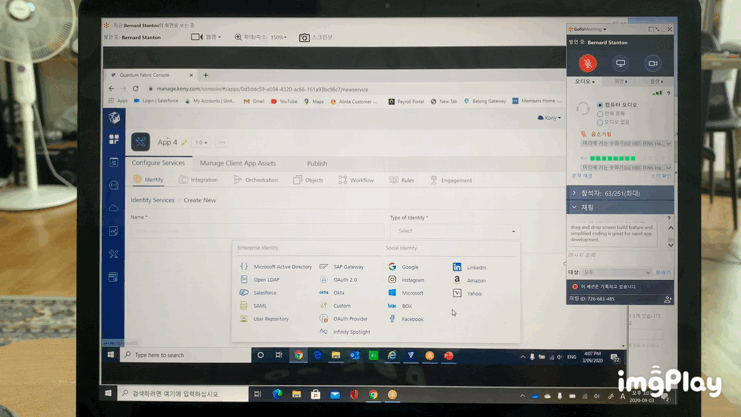This screenshot has width=741, height=417.
Task: Choose Instagram social identity
Action: click(x=406, y=280)
